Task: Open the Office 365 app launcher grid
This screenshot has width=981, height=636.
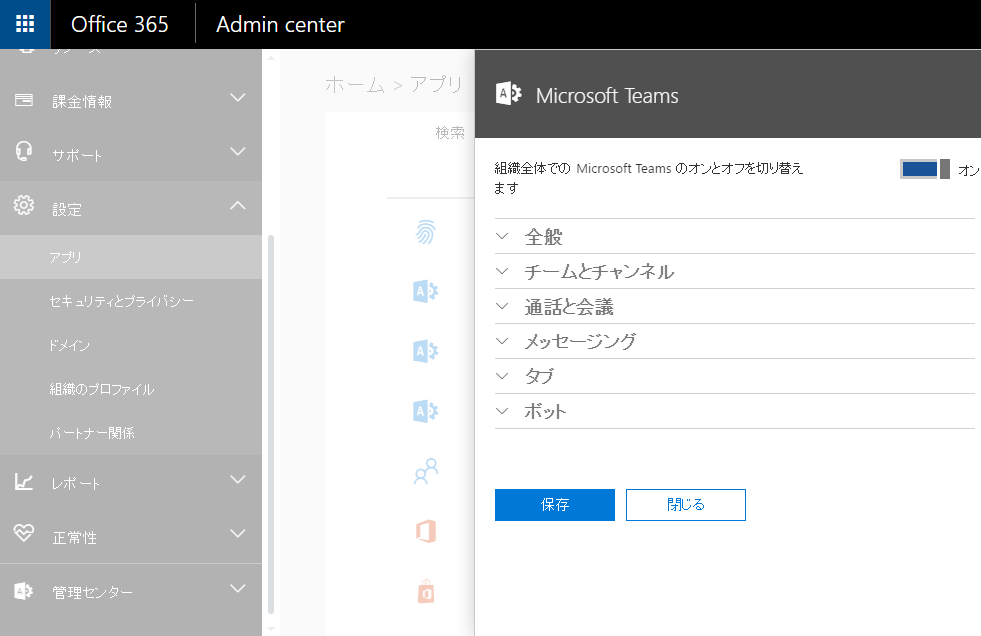Action: click(24, 24)
